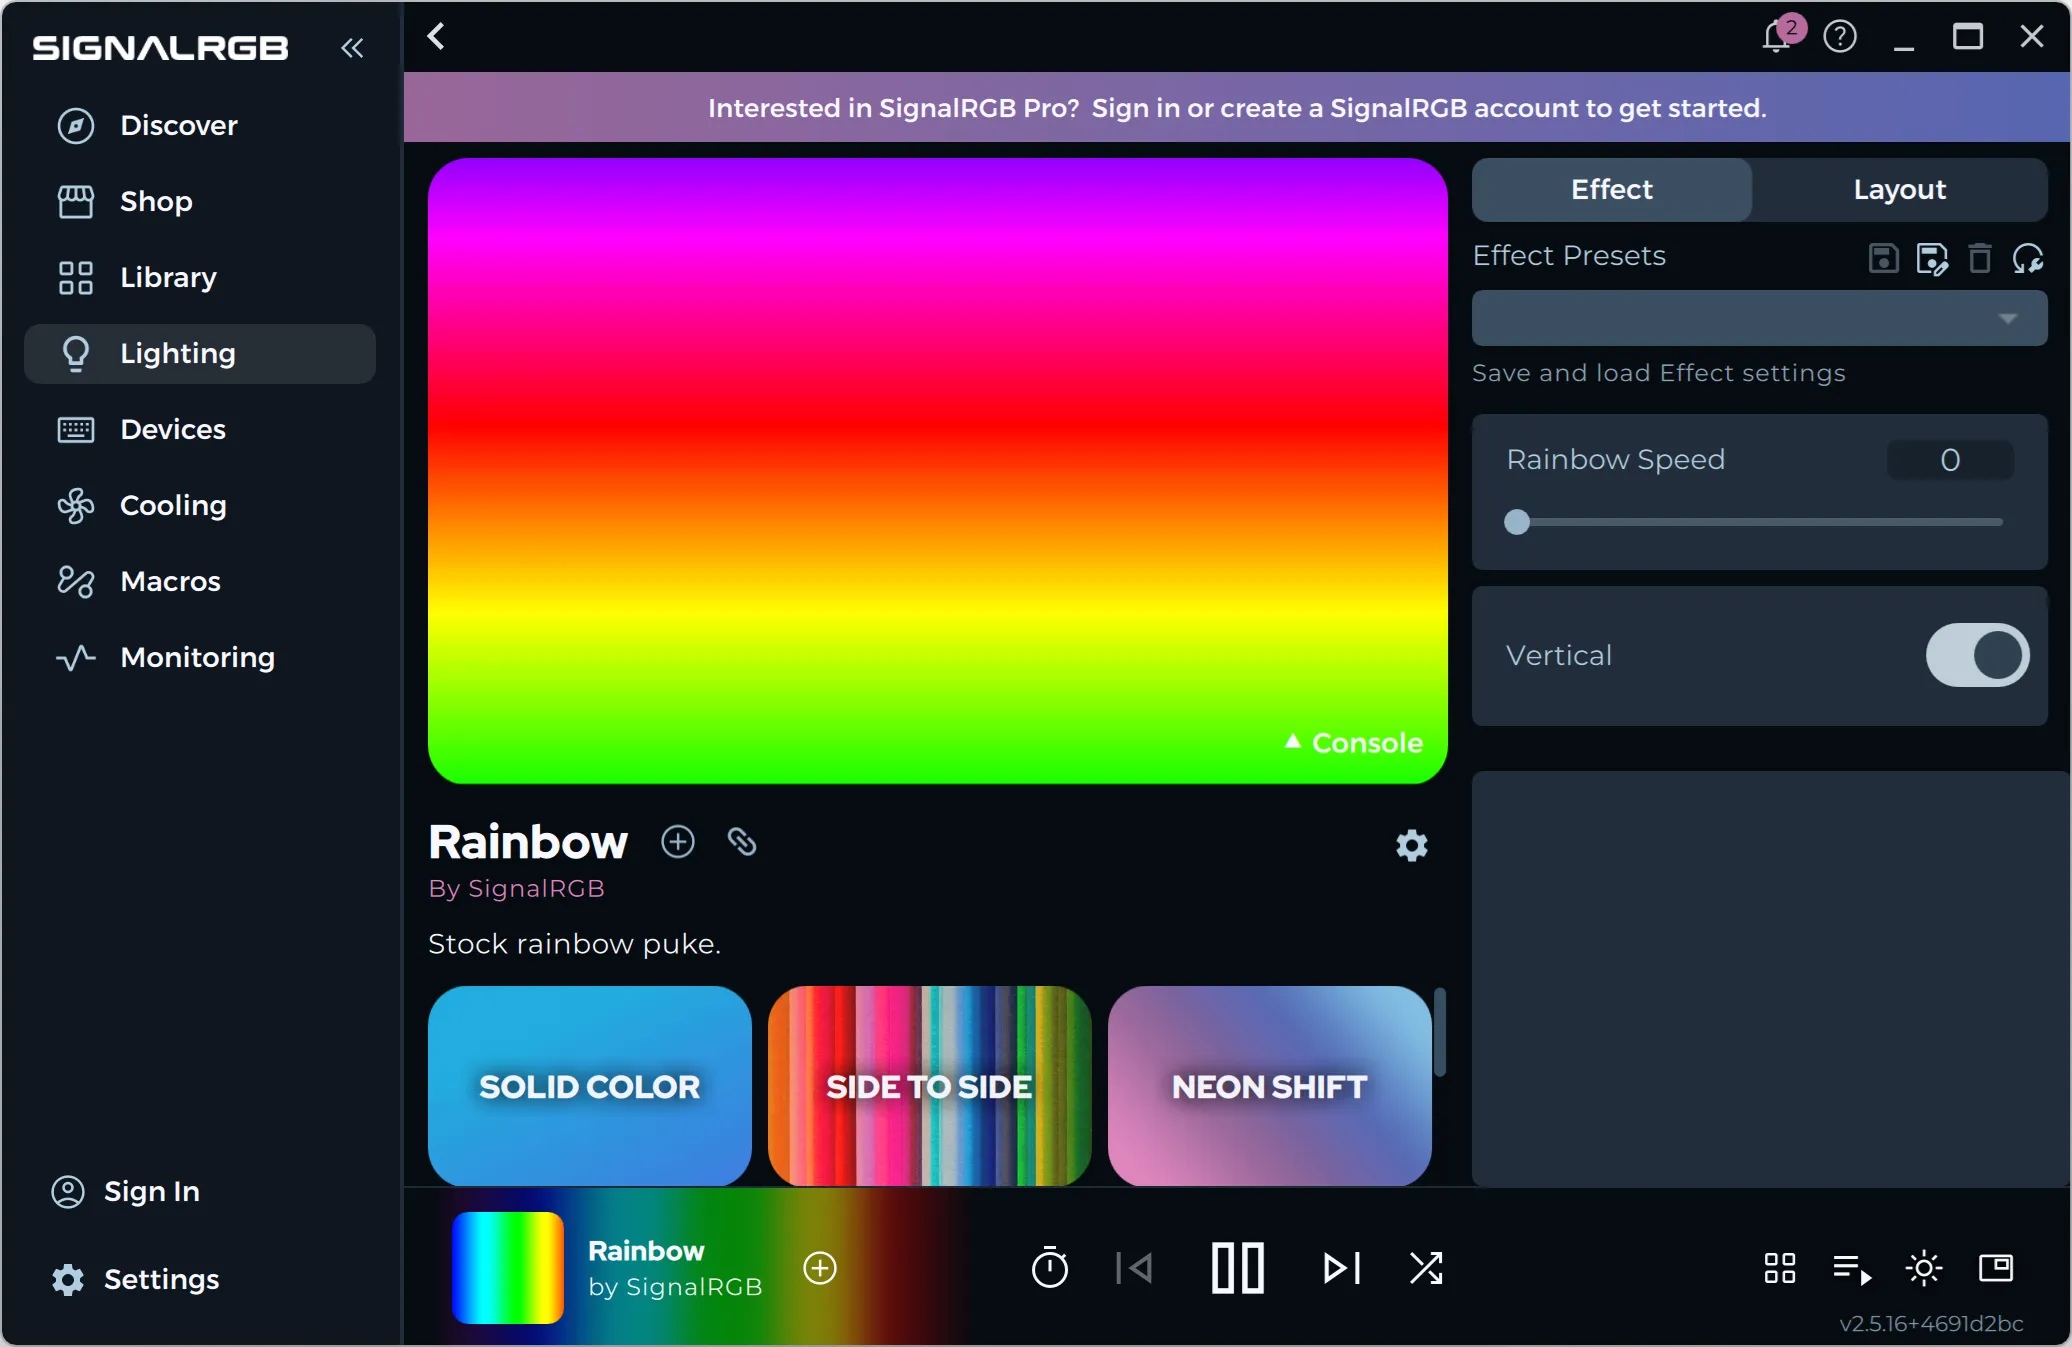Click the link icon beside Rainbow title
2072x1347 pixels.
click(741, 842)
